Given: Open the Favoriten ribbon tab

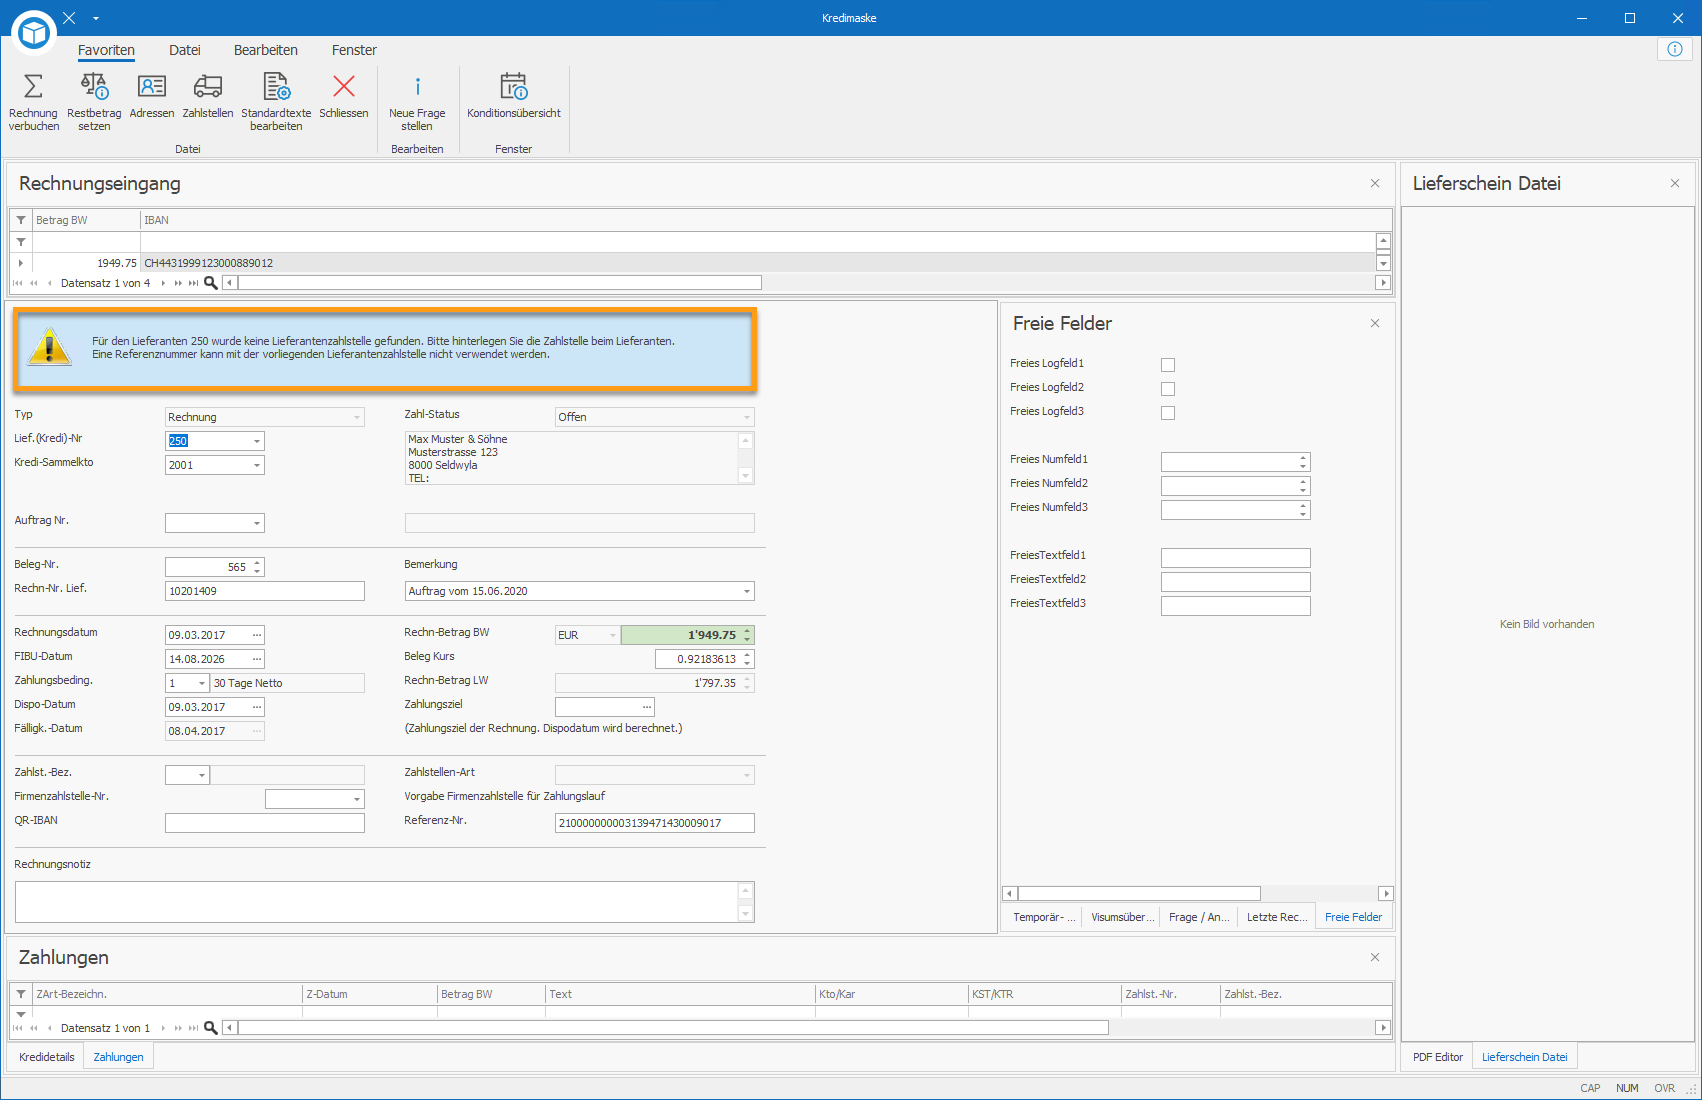Looking at the screenshot, I should [106, 50].
